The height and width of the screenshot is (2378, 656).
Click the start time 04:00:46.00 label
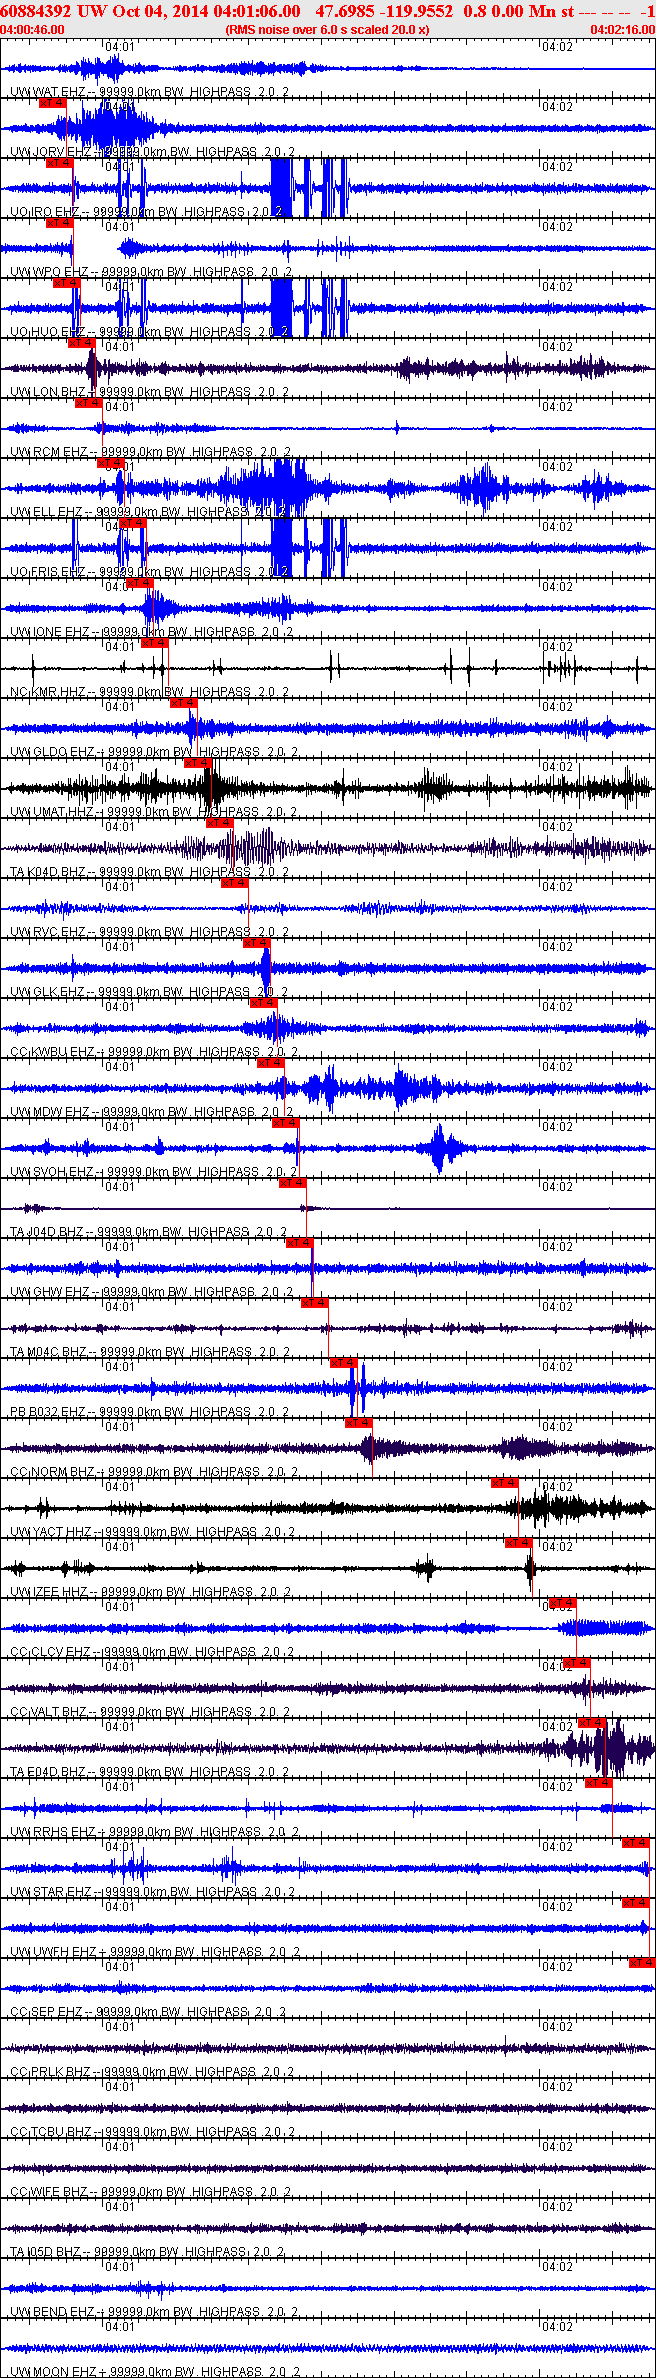(x=32, y=29)
